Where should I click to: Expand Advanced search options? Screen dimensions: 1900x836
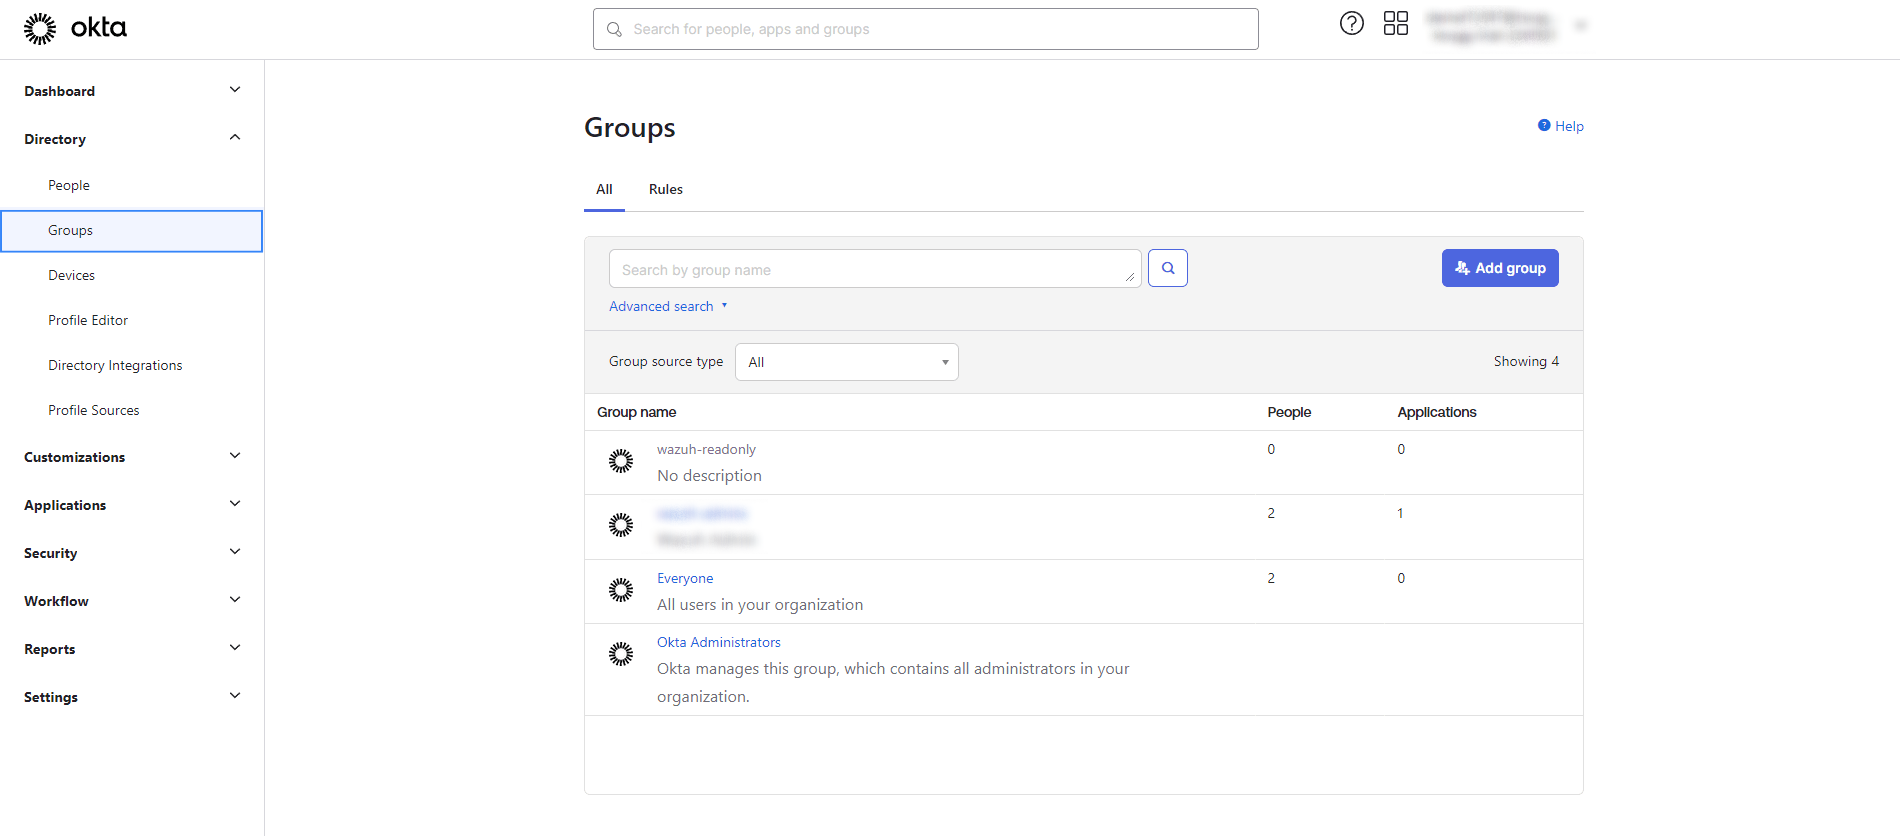(x=667, y=306)
